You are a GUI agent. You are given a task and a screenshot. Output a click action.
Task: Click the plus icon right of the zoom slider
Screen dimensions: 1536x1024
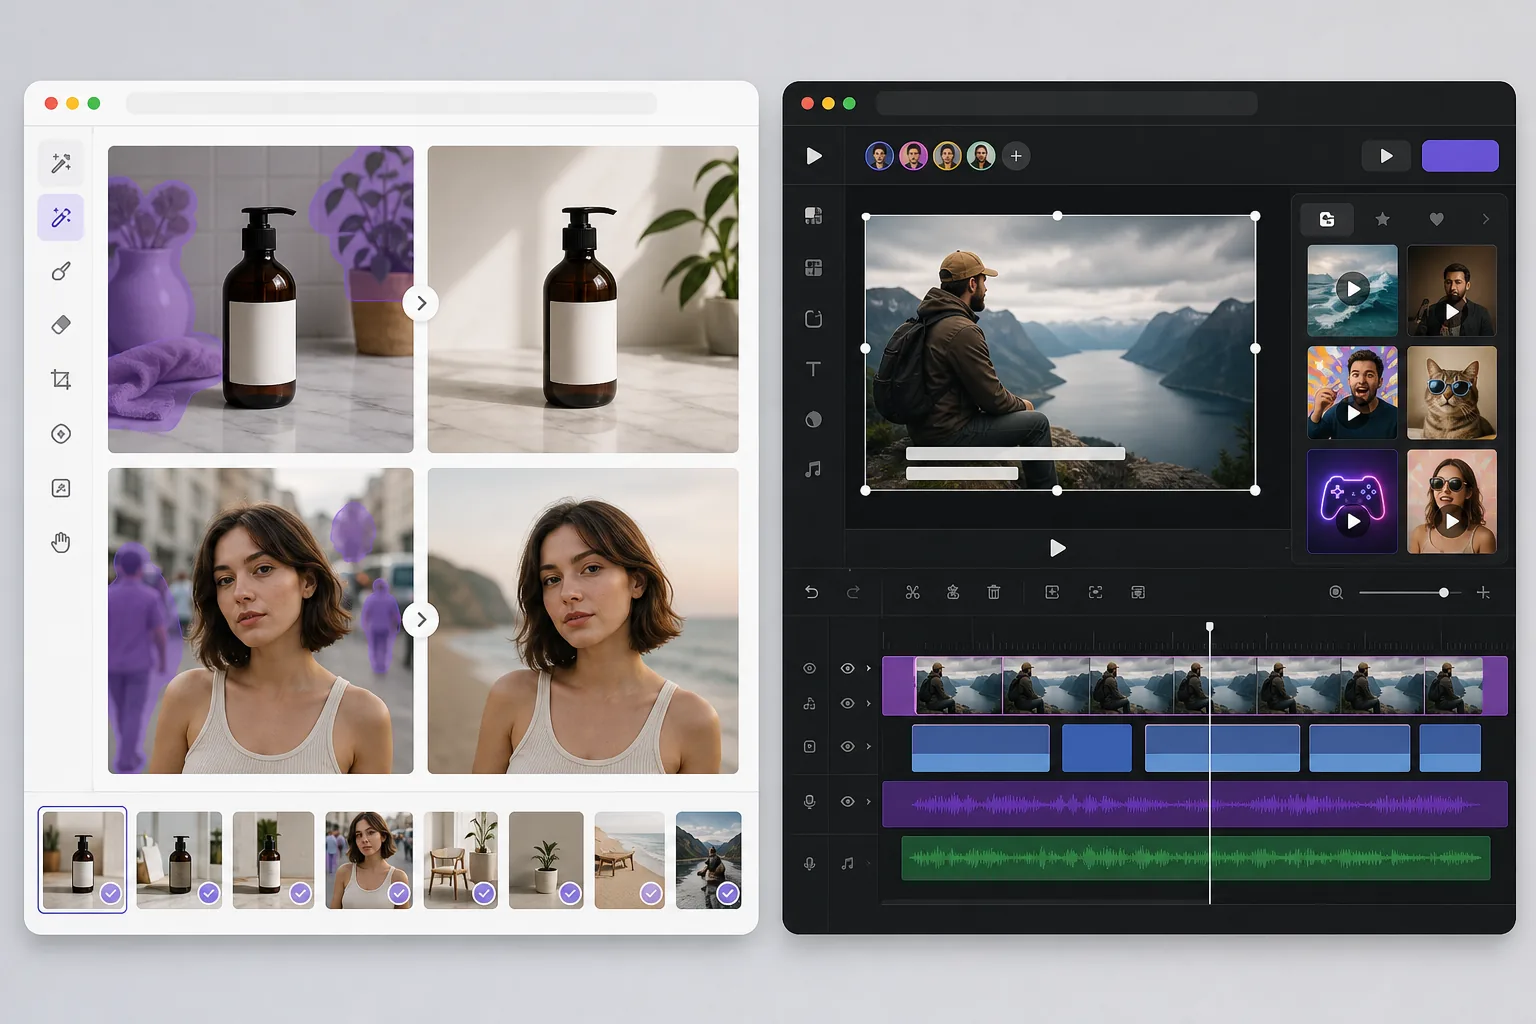1483,593
